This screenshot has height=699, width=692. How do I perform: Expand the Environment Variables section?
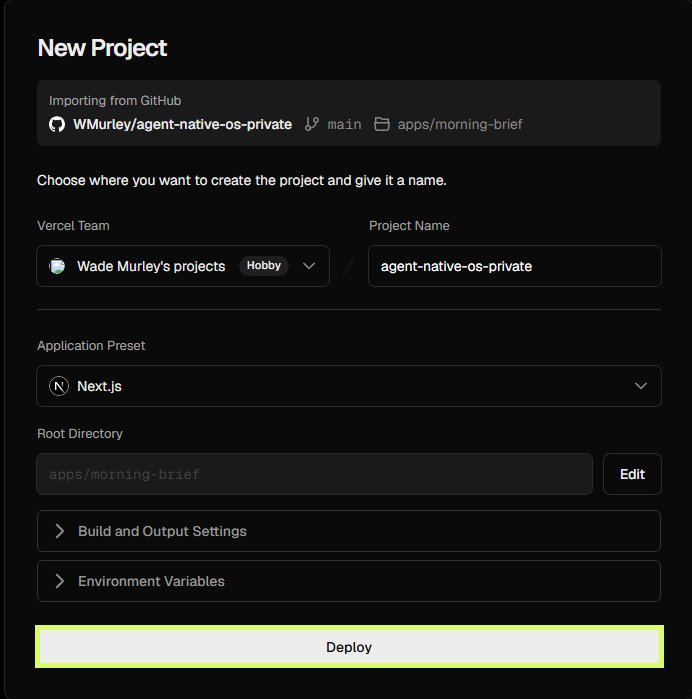349,581
